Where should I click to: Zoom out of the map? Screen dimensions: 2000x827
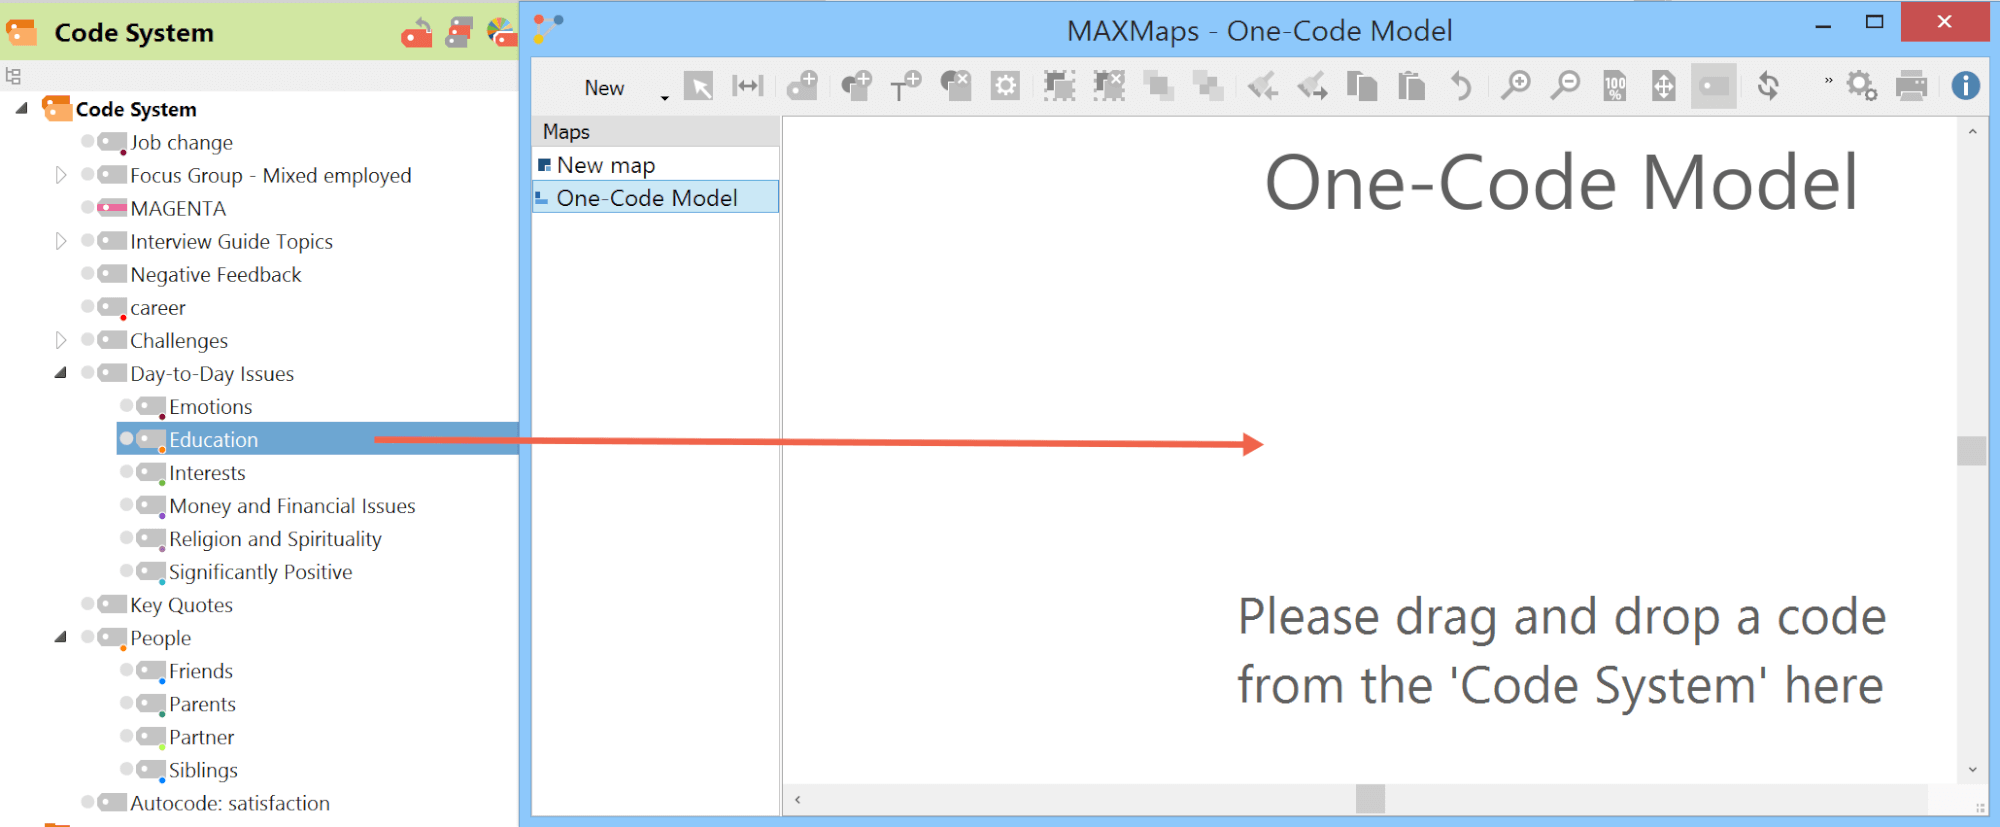[x=1565, y=86]
